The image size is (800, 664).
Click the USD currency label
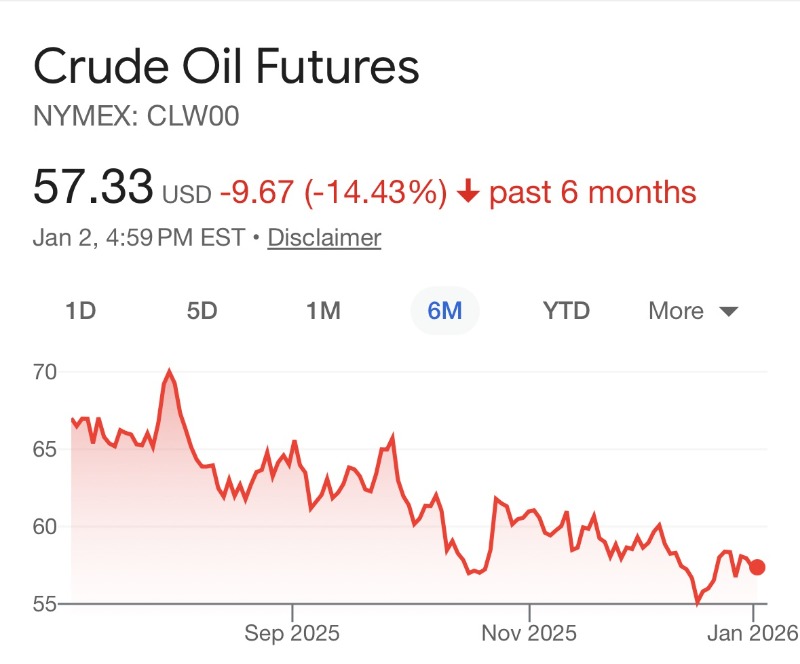pyautogui.click(x=187, y=193)
